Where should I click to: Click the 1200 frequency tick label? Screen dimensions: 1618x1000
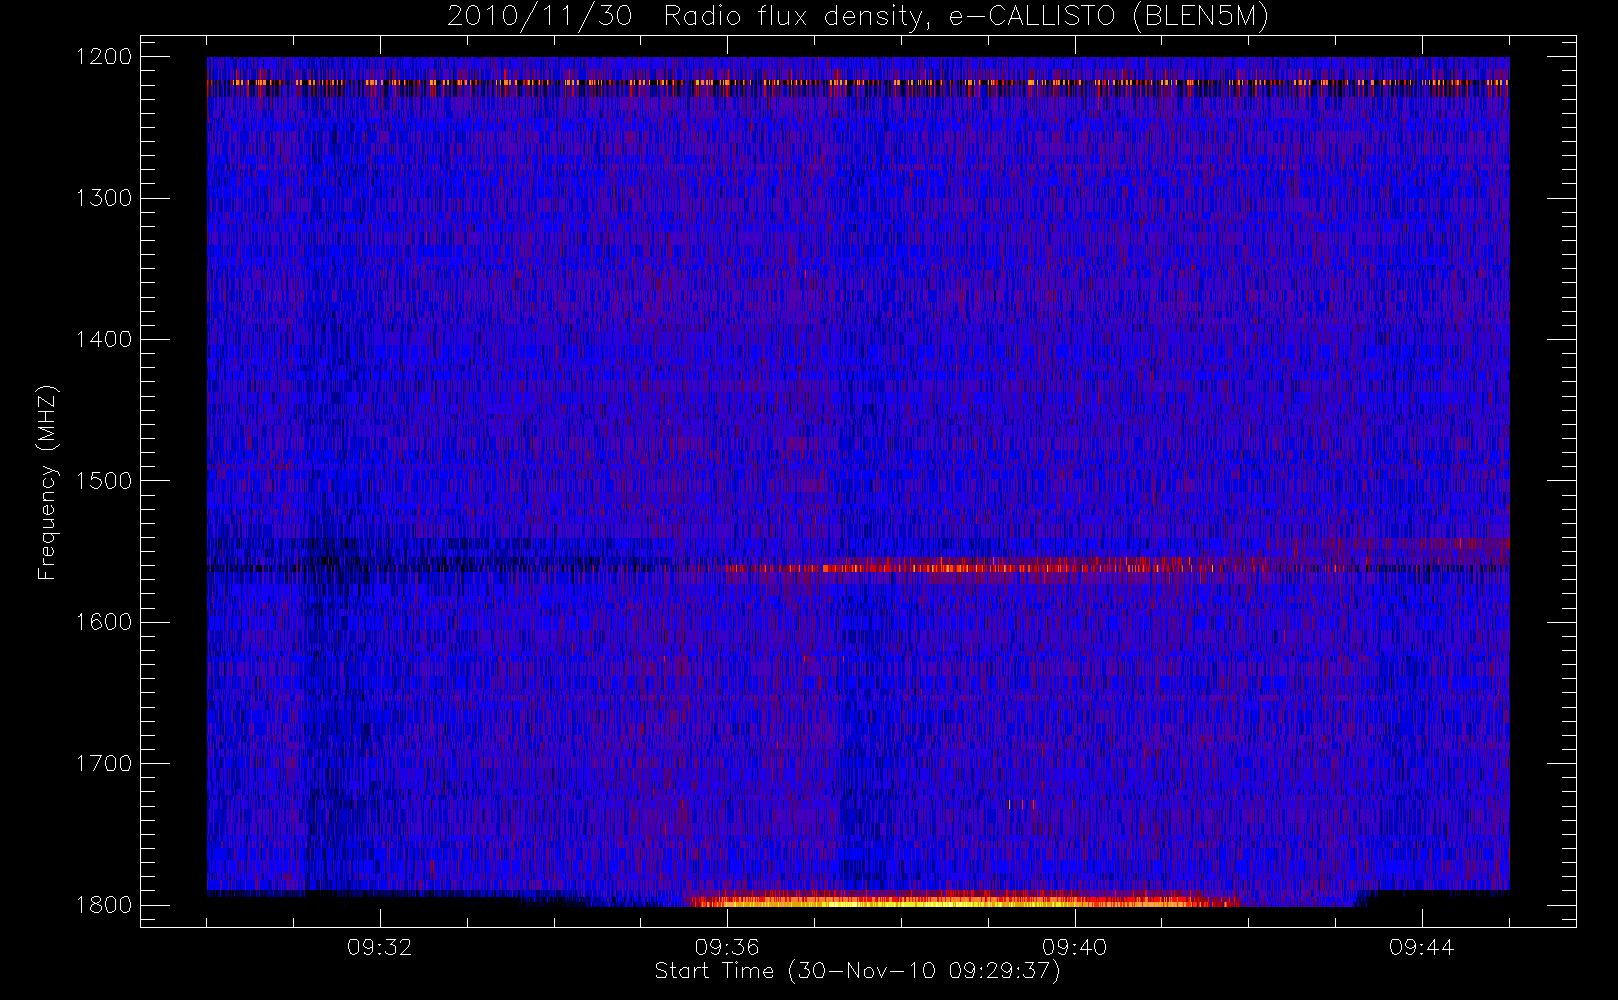click(x=104, y=57)
